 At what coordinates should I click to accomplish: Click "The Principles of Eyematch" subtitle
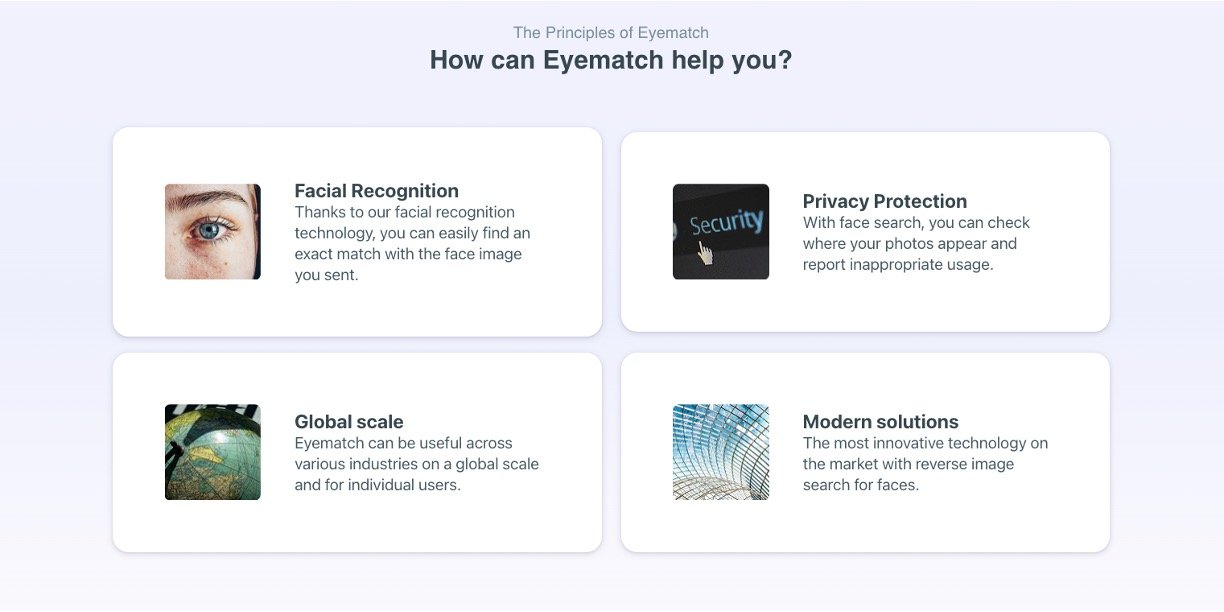tap(611, 33)
